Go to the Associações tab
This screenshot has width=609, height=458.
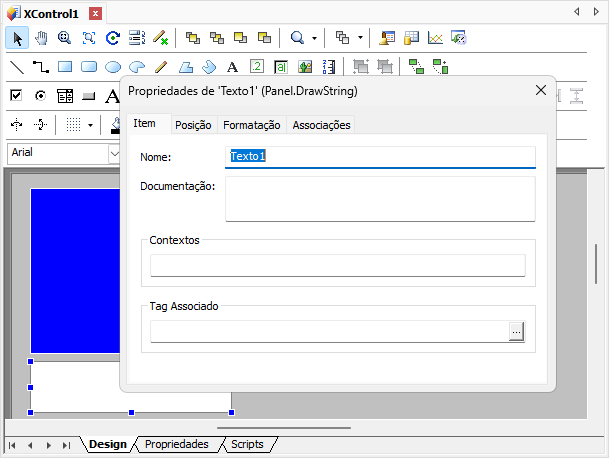[320, 125]
